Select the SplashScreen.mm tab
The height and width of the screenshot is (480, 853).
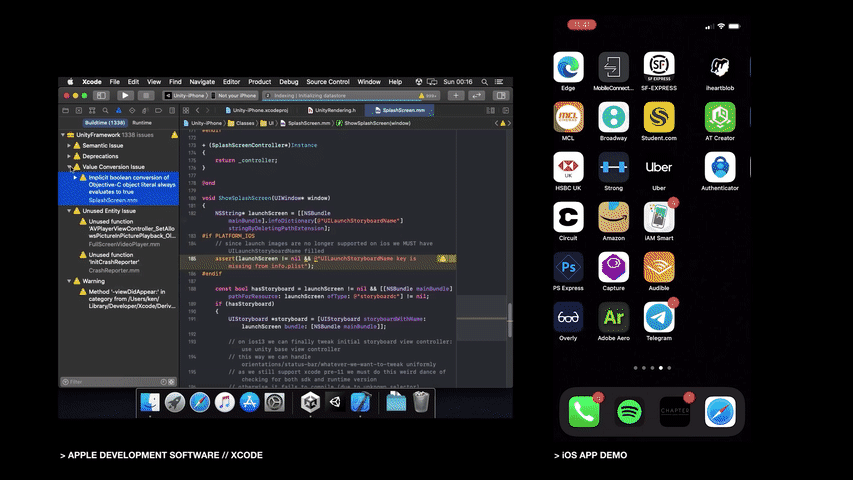(x=399, y=110)
